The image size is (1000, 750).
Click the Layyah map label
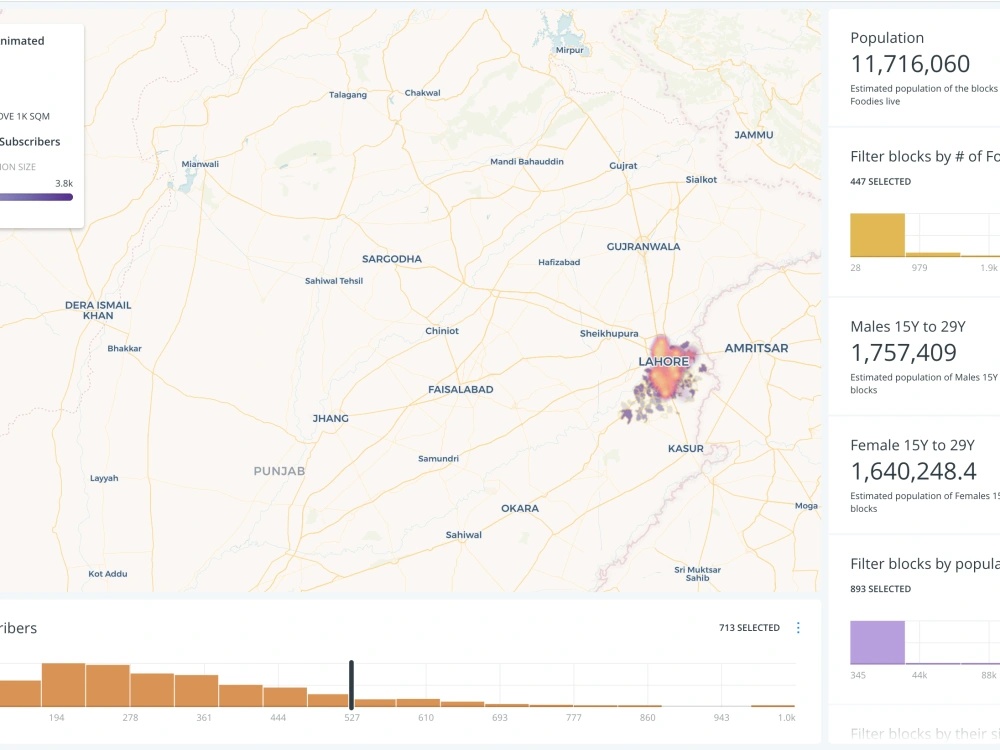[104, 478]
